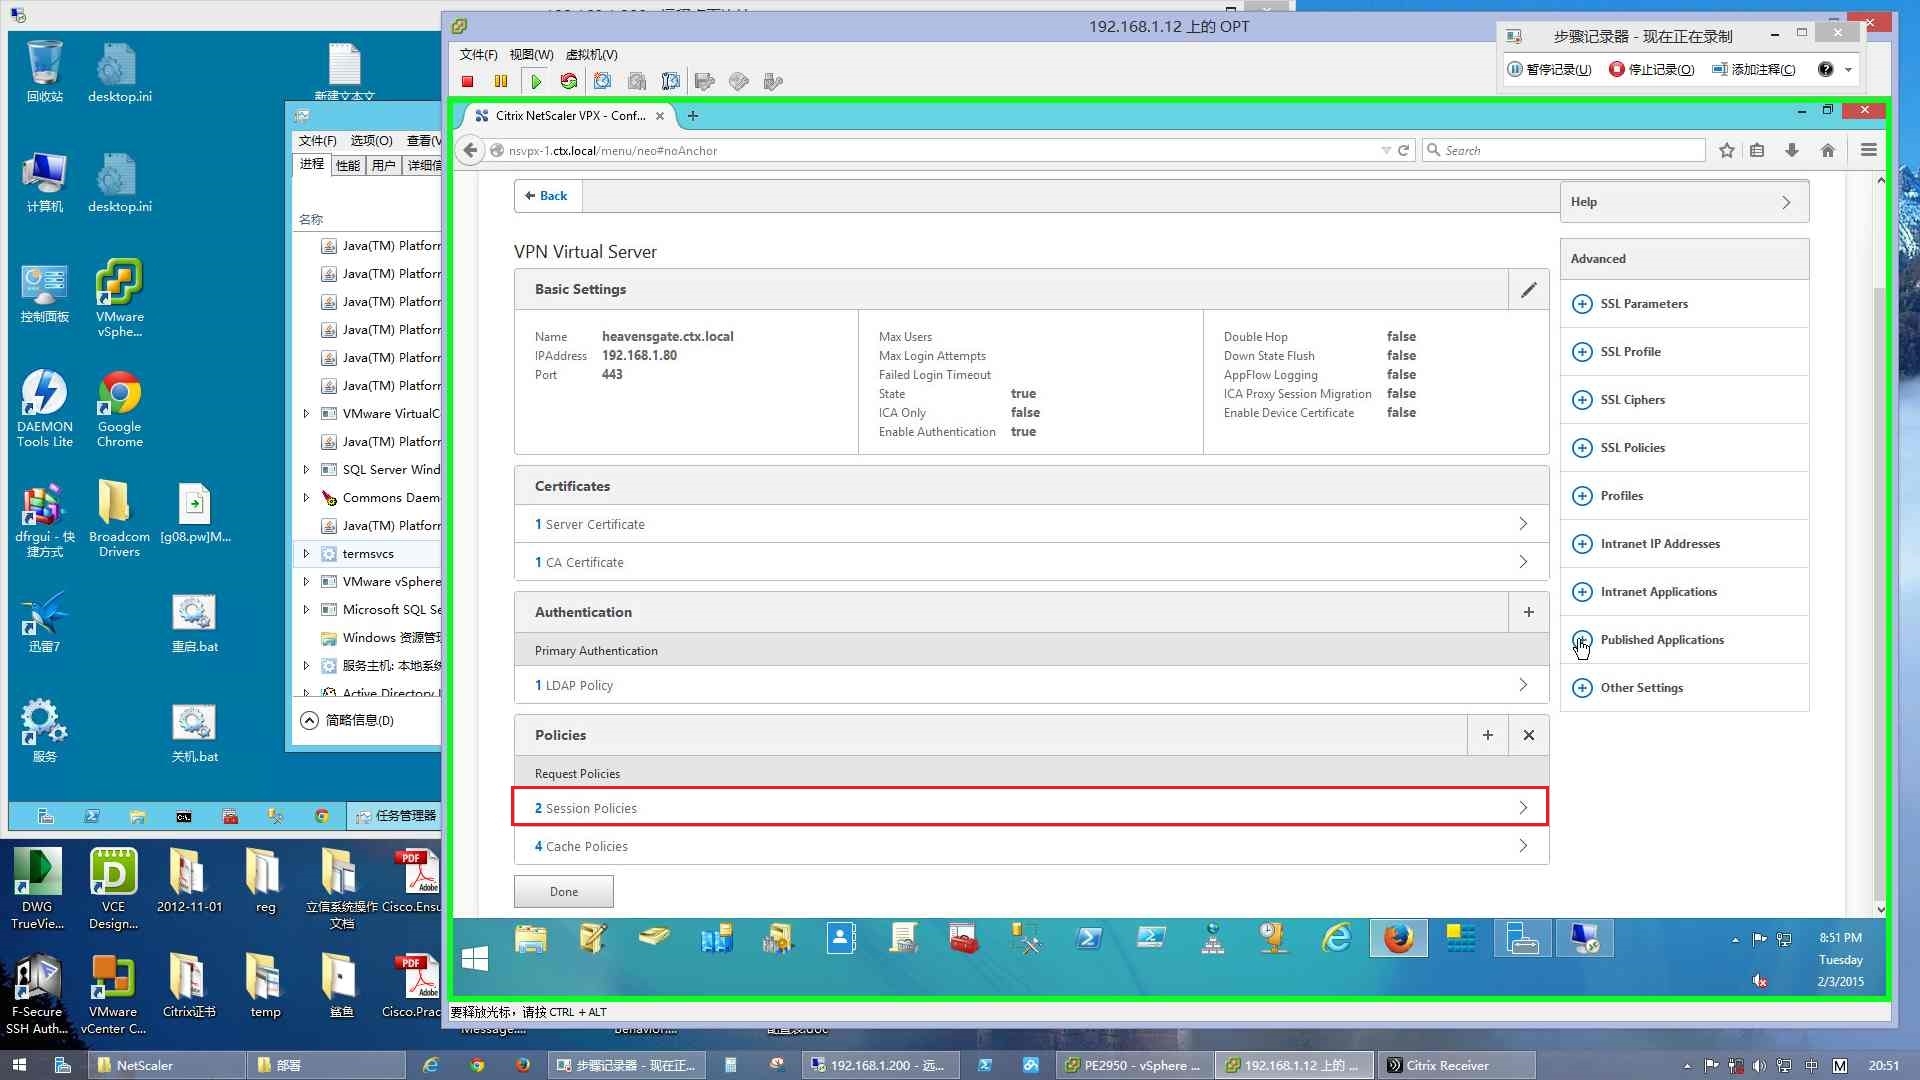Open the Cache Policies row
Screen dimensions: 1920x1080
pyautogui.click(x=1031, y=846)
